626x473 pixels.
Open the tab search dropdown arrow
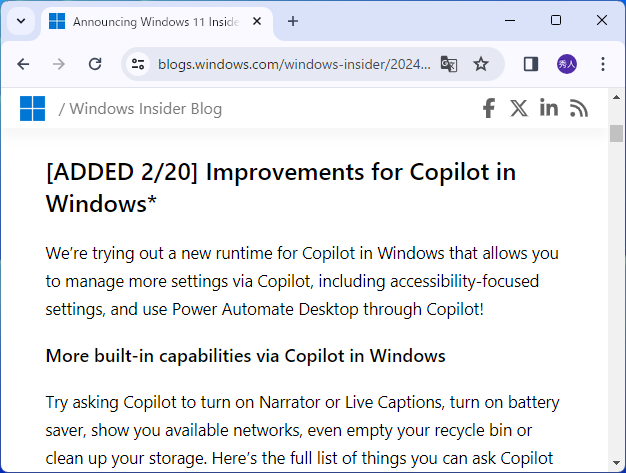(21, 21)
